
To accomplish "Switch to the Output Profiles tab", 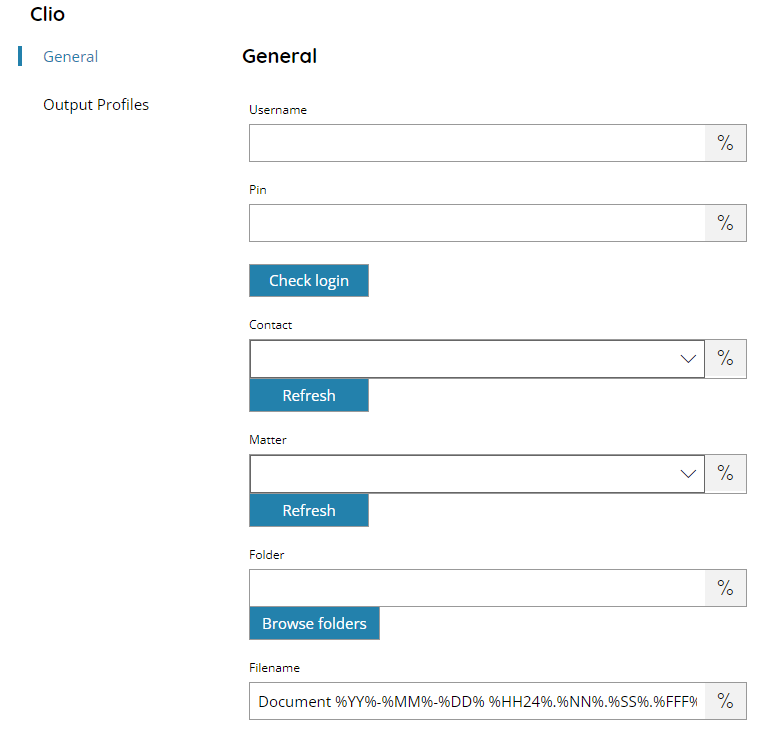I will click(96, 105).
